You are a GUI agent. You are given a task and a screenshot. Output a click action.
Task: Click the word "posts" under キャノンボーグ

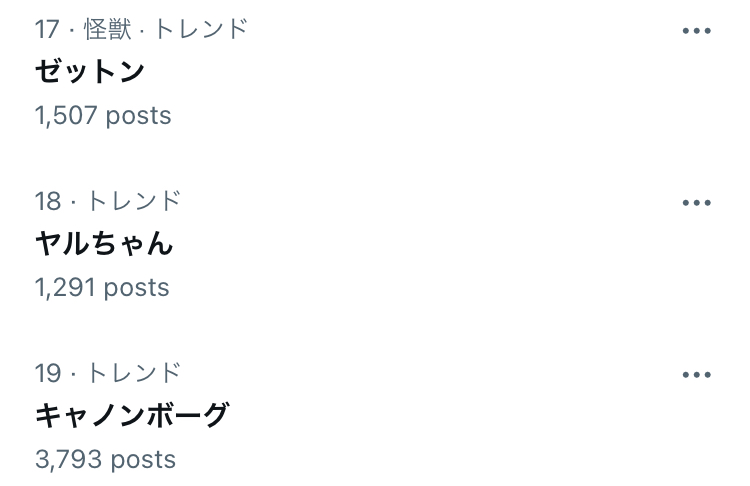pyautogui.click(x=143, y=460)
